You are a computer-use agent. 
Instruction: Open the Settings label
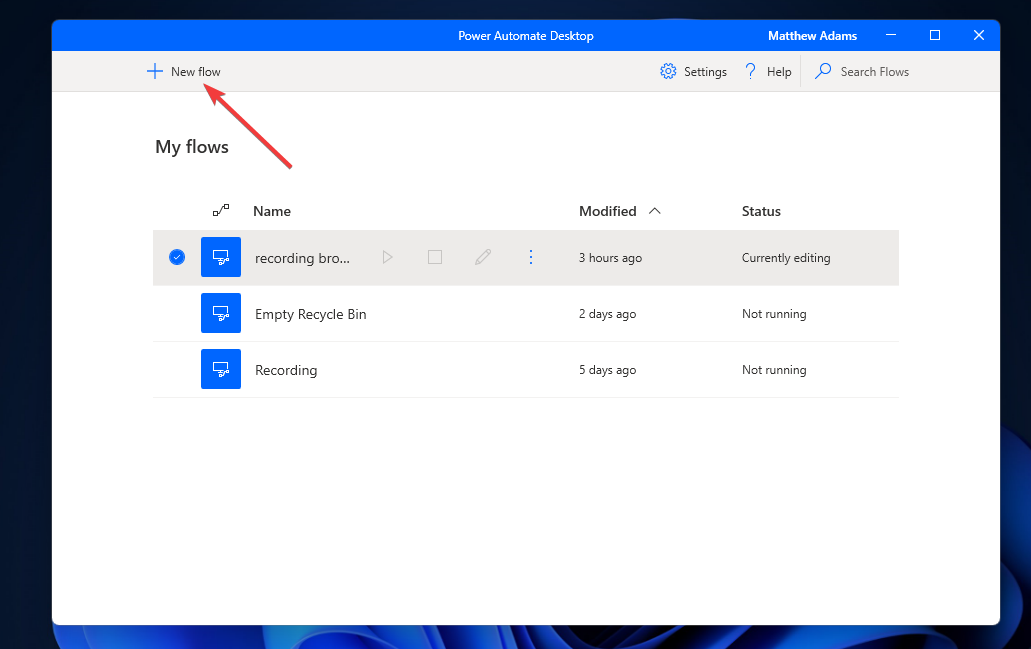point(705,72)
